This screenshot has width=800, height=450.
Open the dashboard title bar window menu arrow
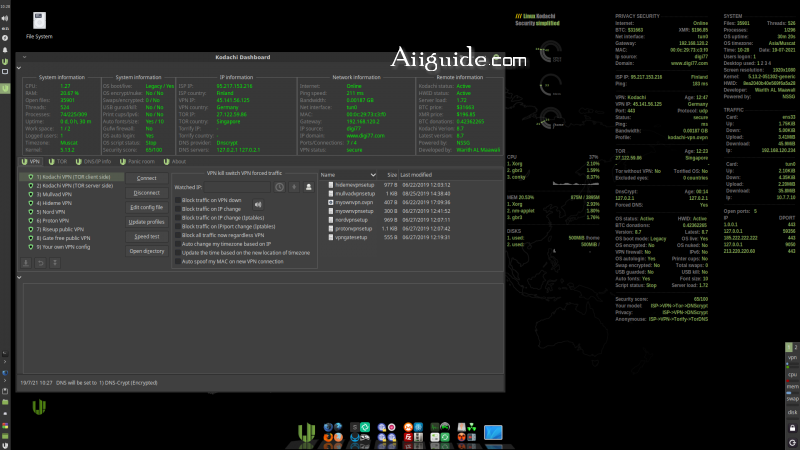[x=24, y=57]
